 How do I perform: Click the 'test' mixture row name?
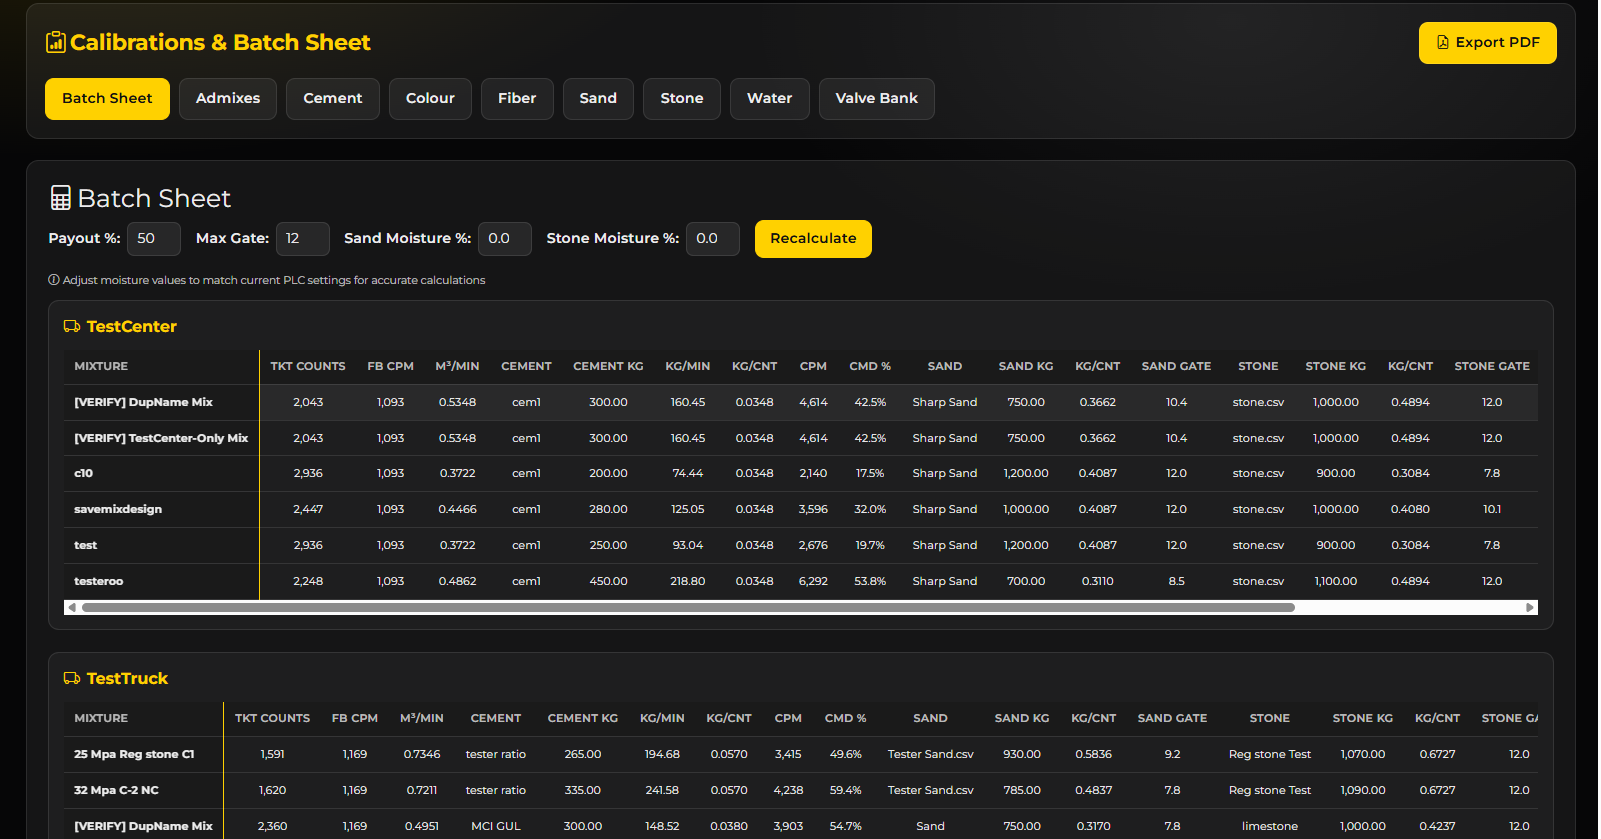[x=86, y=545]
